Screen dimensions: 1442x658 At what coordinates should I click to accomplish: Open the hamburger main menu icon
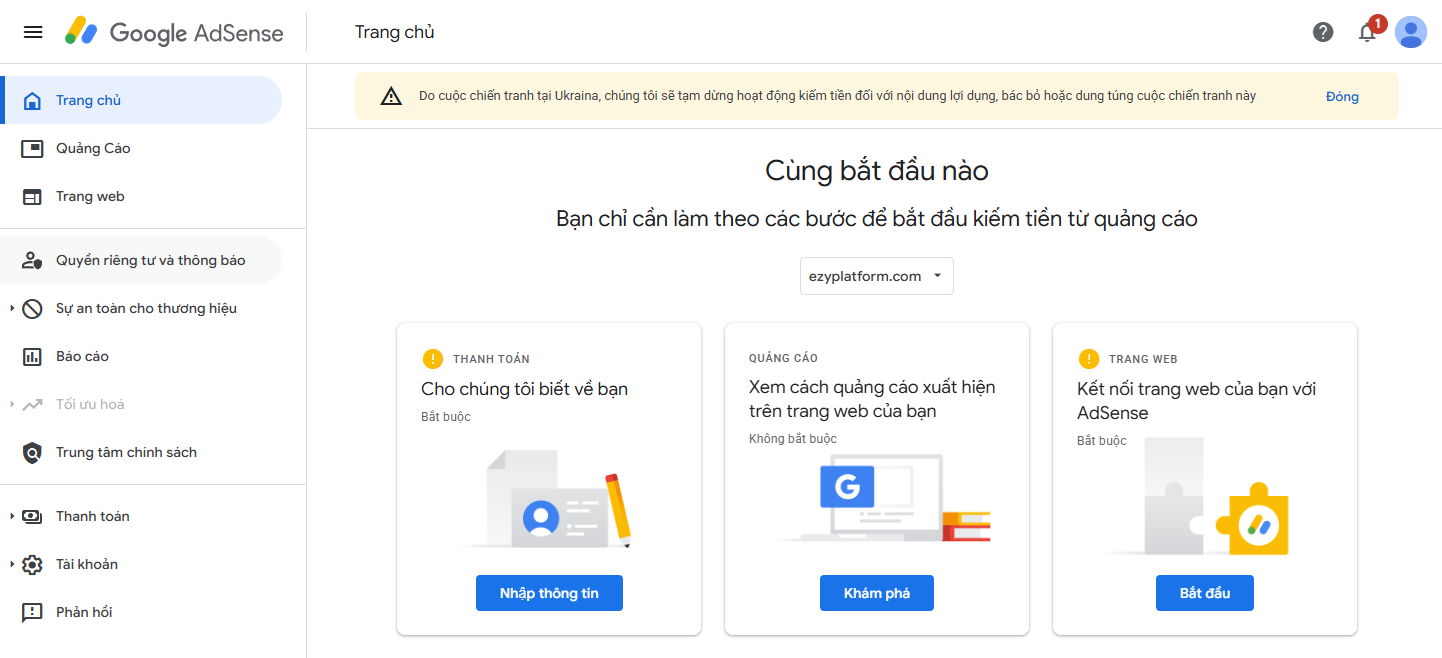(33, 32)
